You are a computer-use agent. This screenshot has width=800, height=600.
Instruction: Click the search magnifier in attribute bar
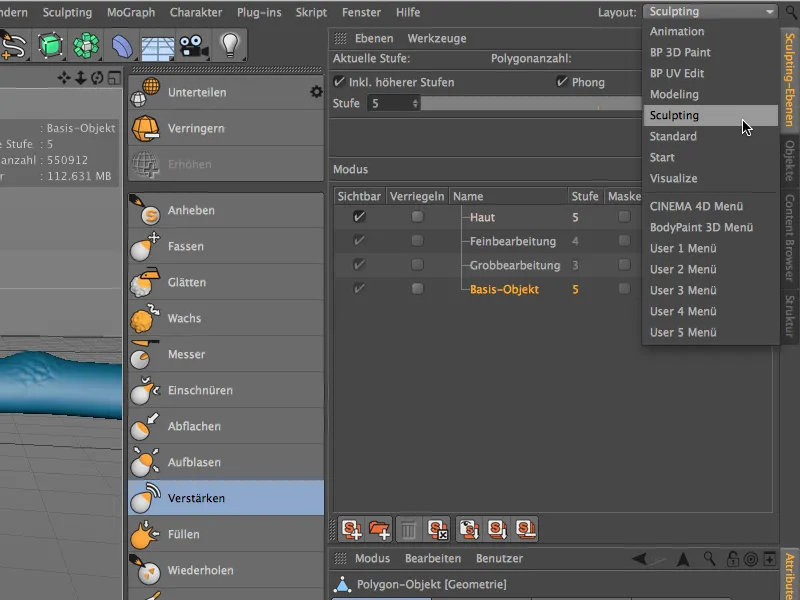(x=709, y=558)
